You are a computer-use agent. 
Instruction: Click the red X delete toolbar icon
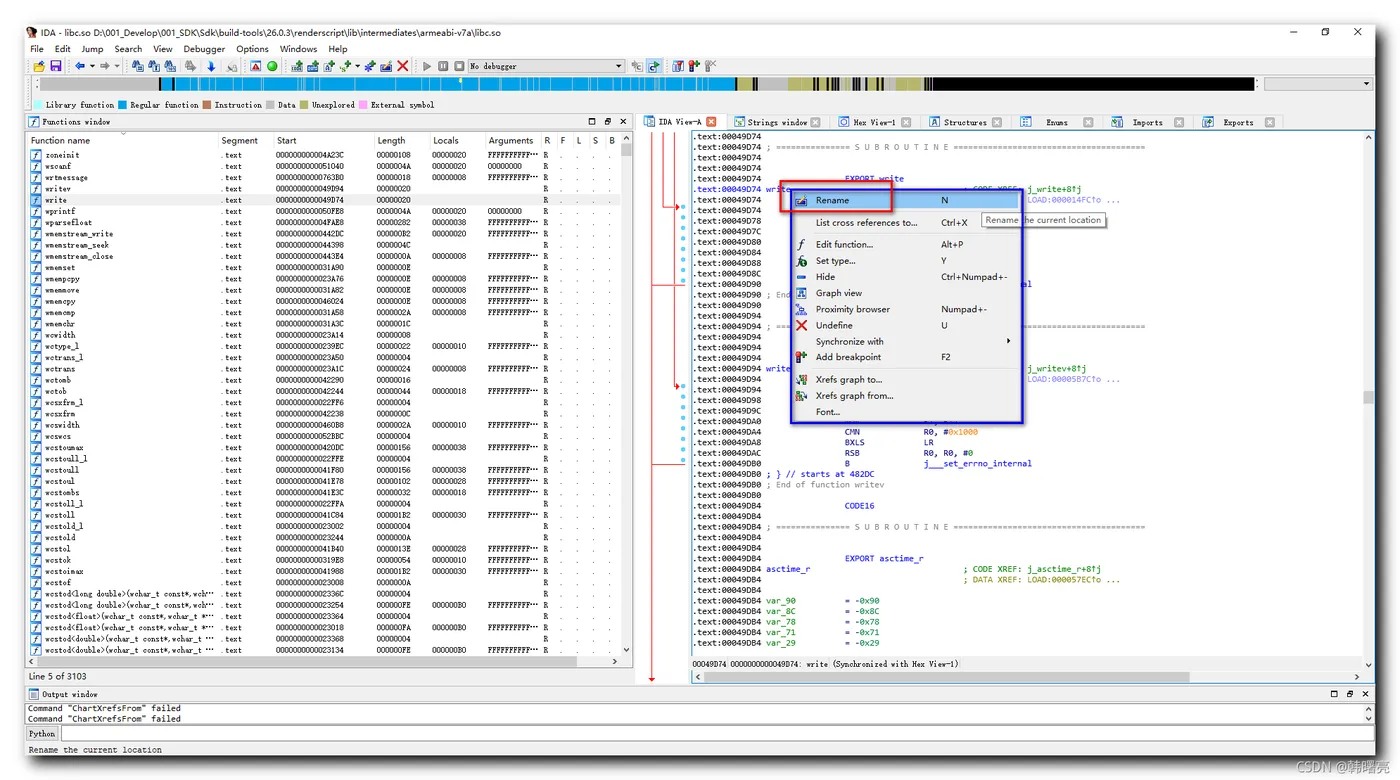click(402, 66)
